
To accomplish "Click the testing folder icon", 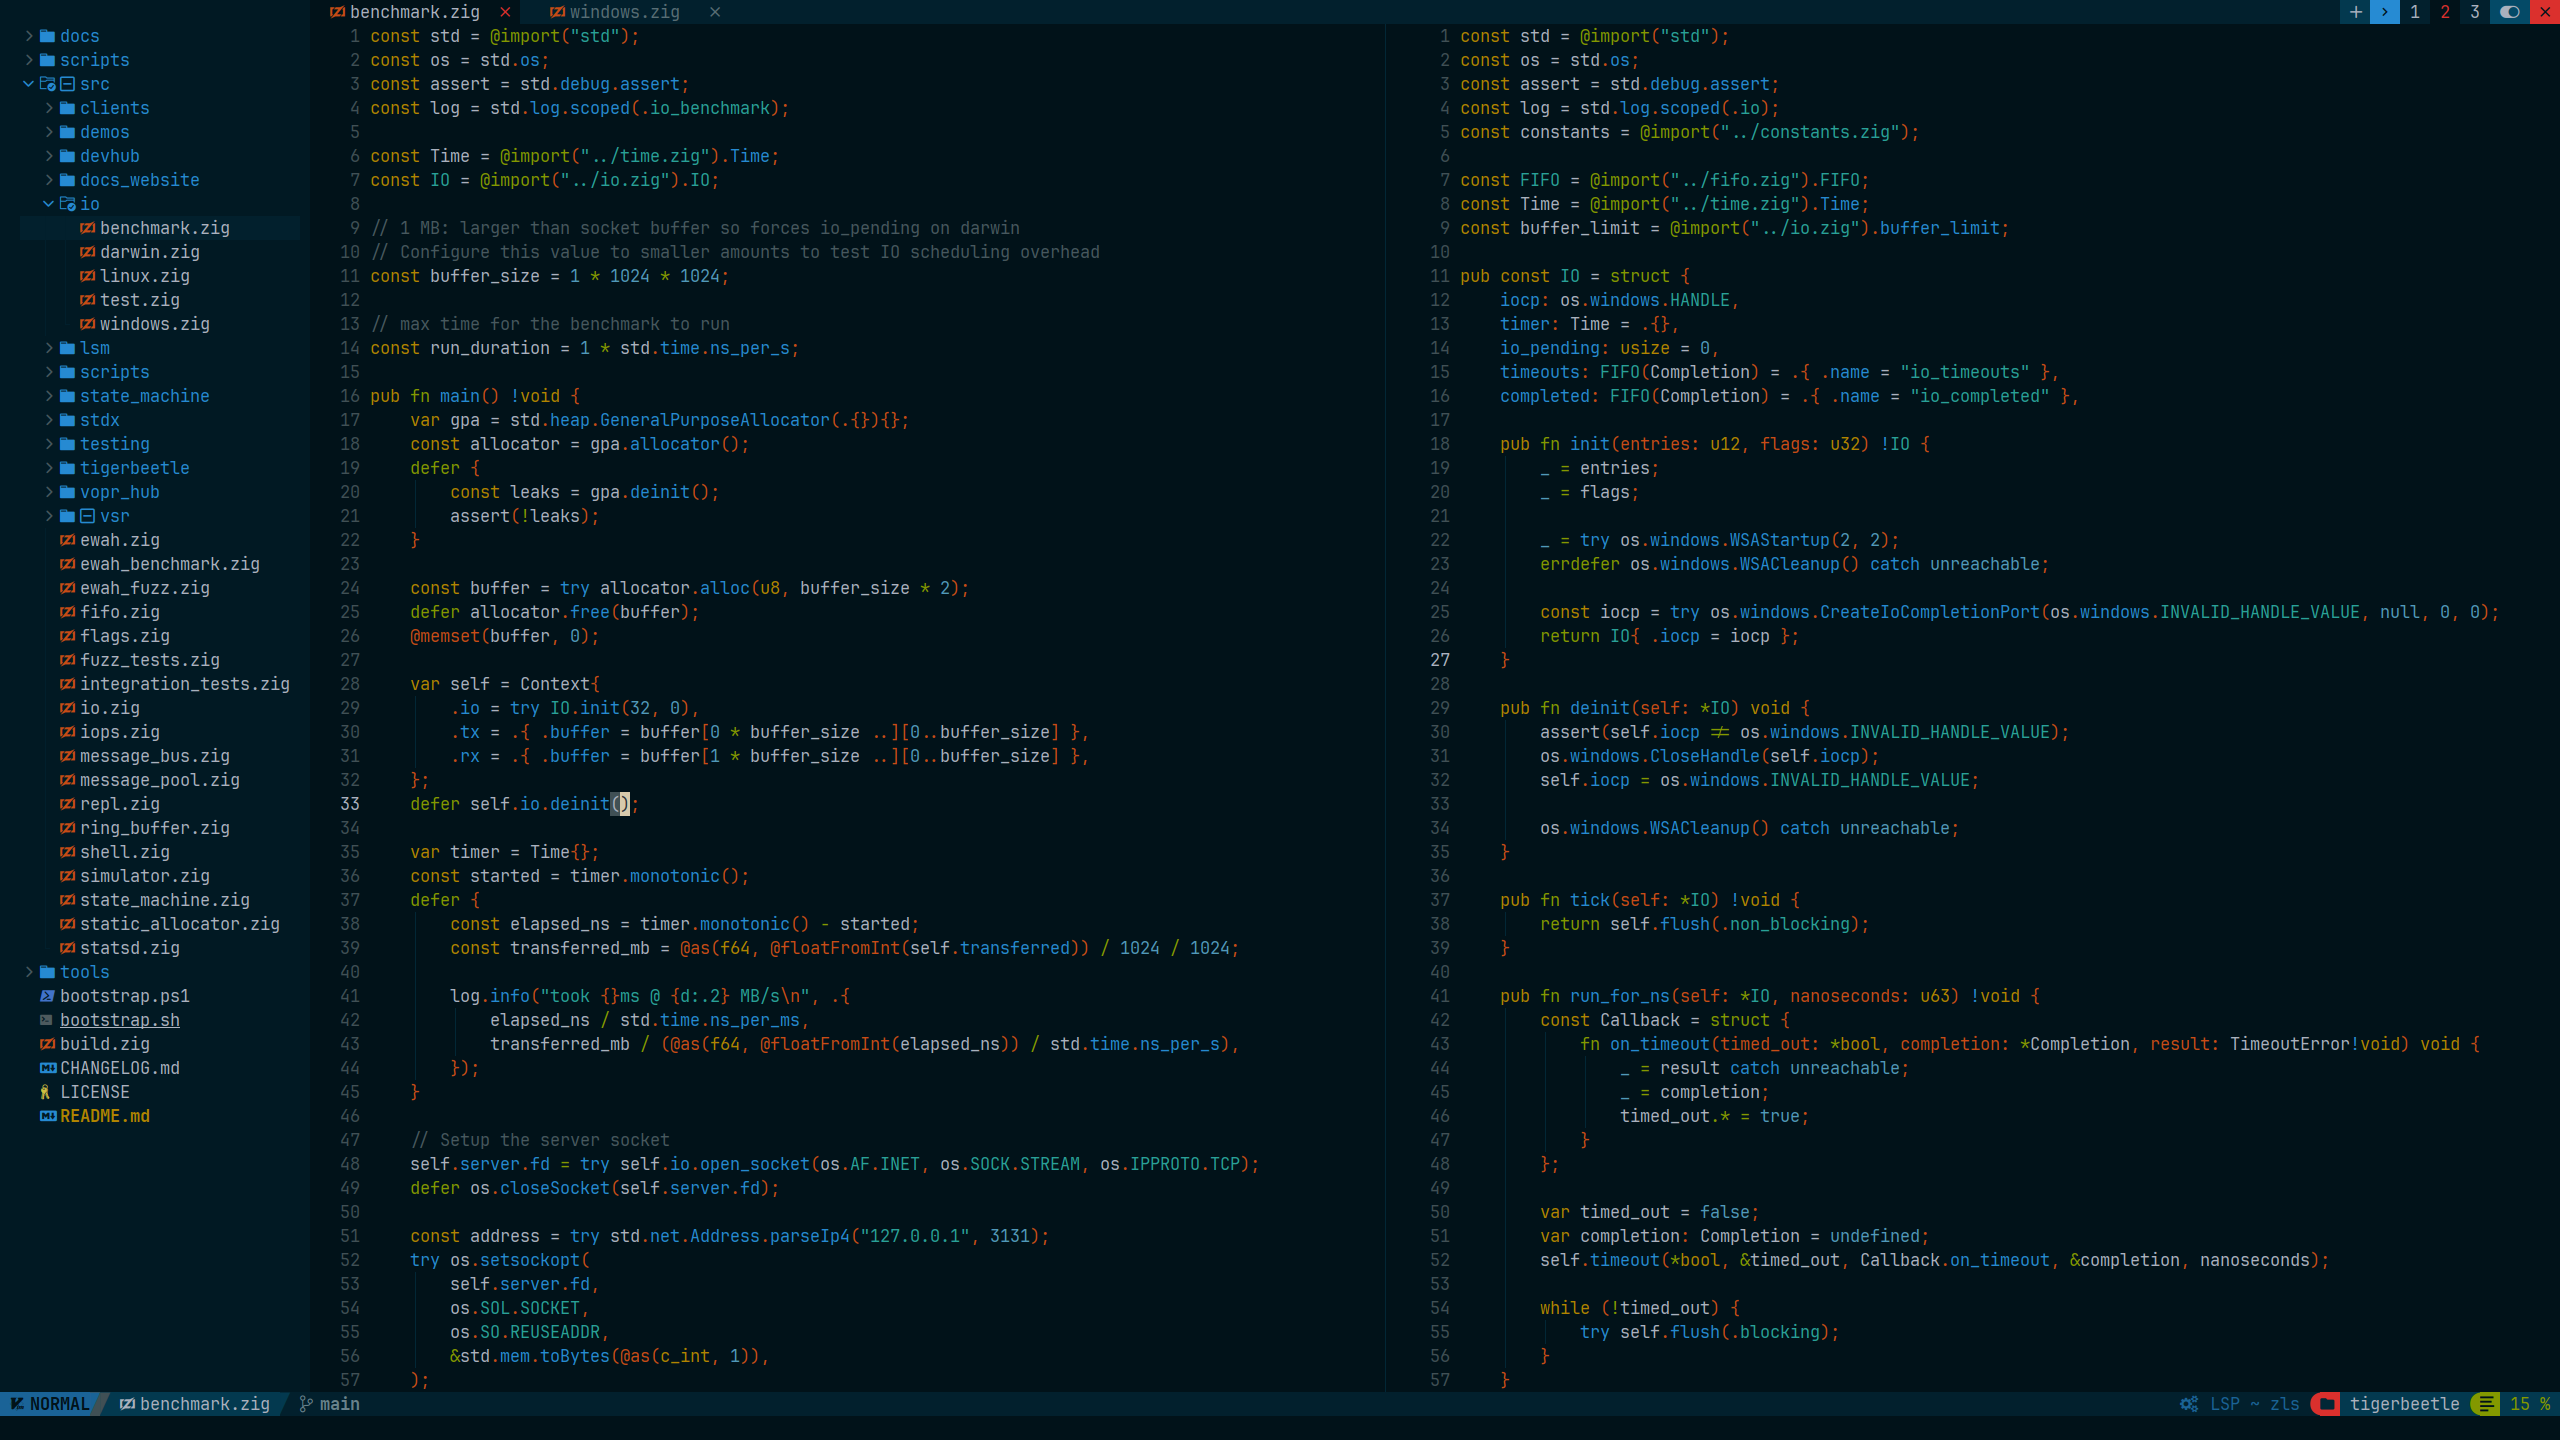I will coord(67,444).
